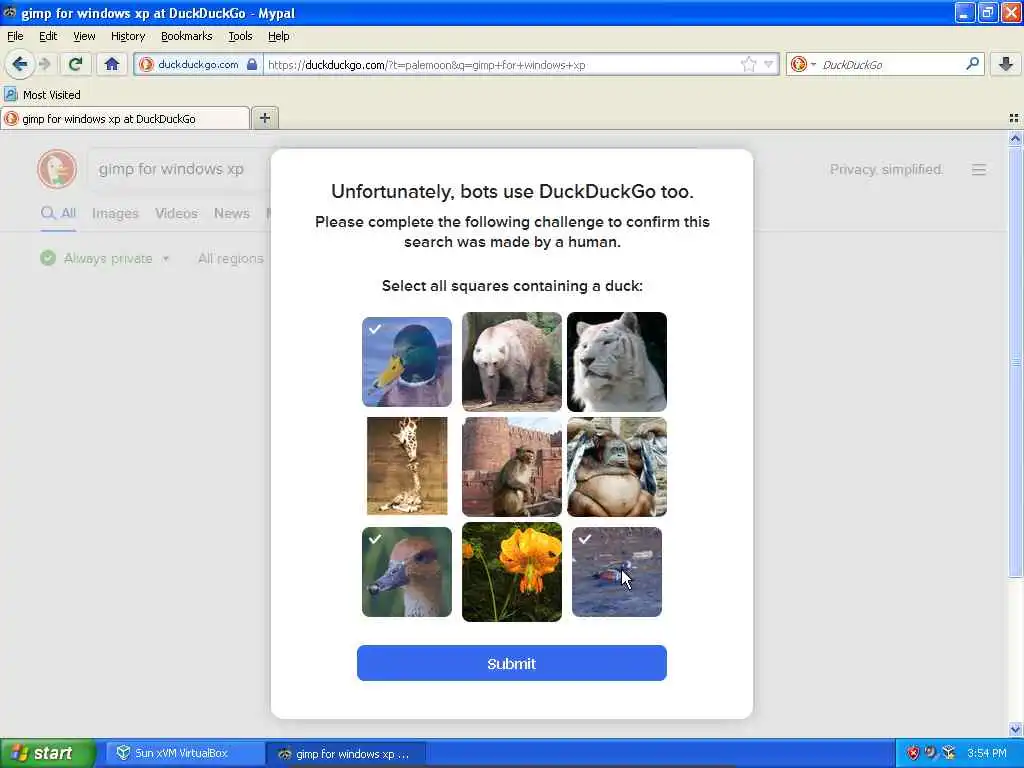Click the URL address field
Viewport: 1024px width, 768px height.
click(502, 65)
